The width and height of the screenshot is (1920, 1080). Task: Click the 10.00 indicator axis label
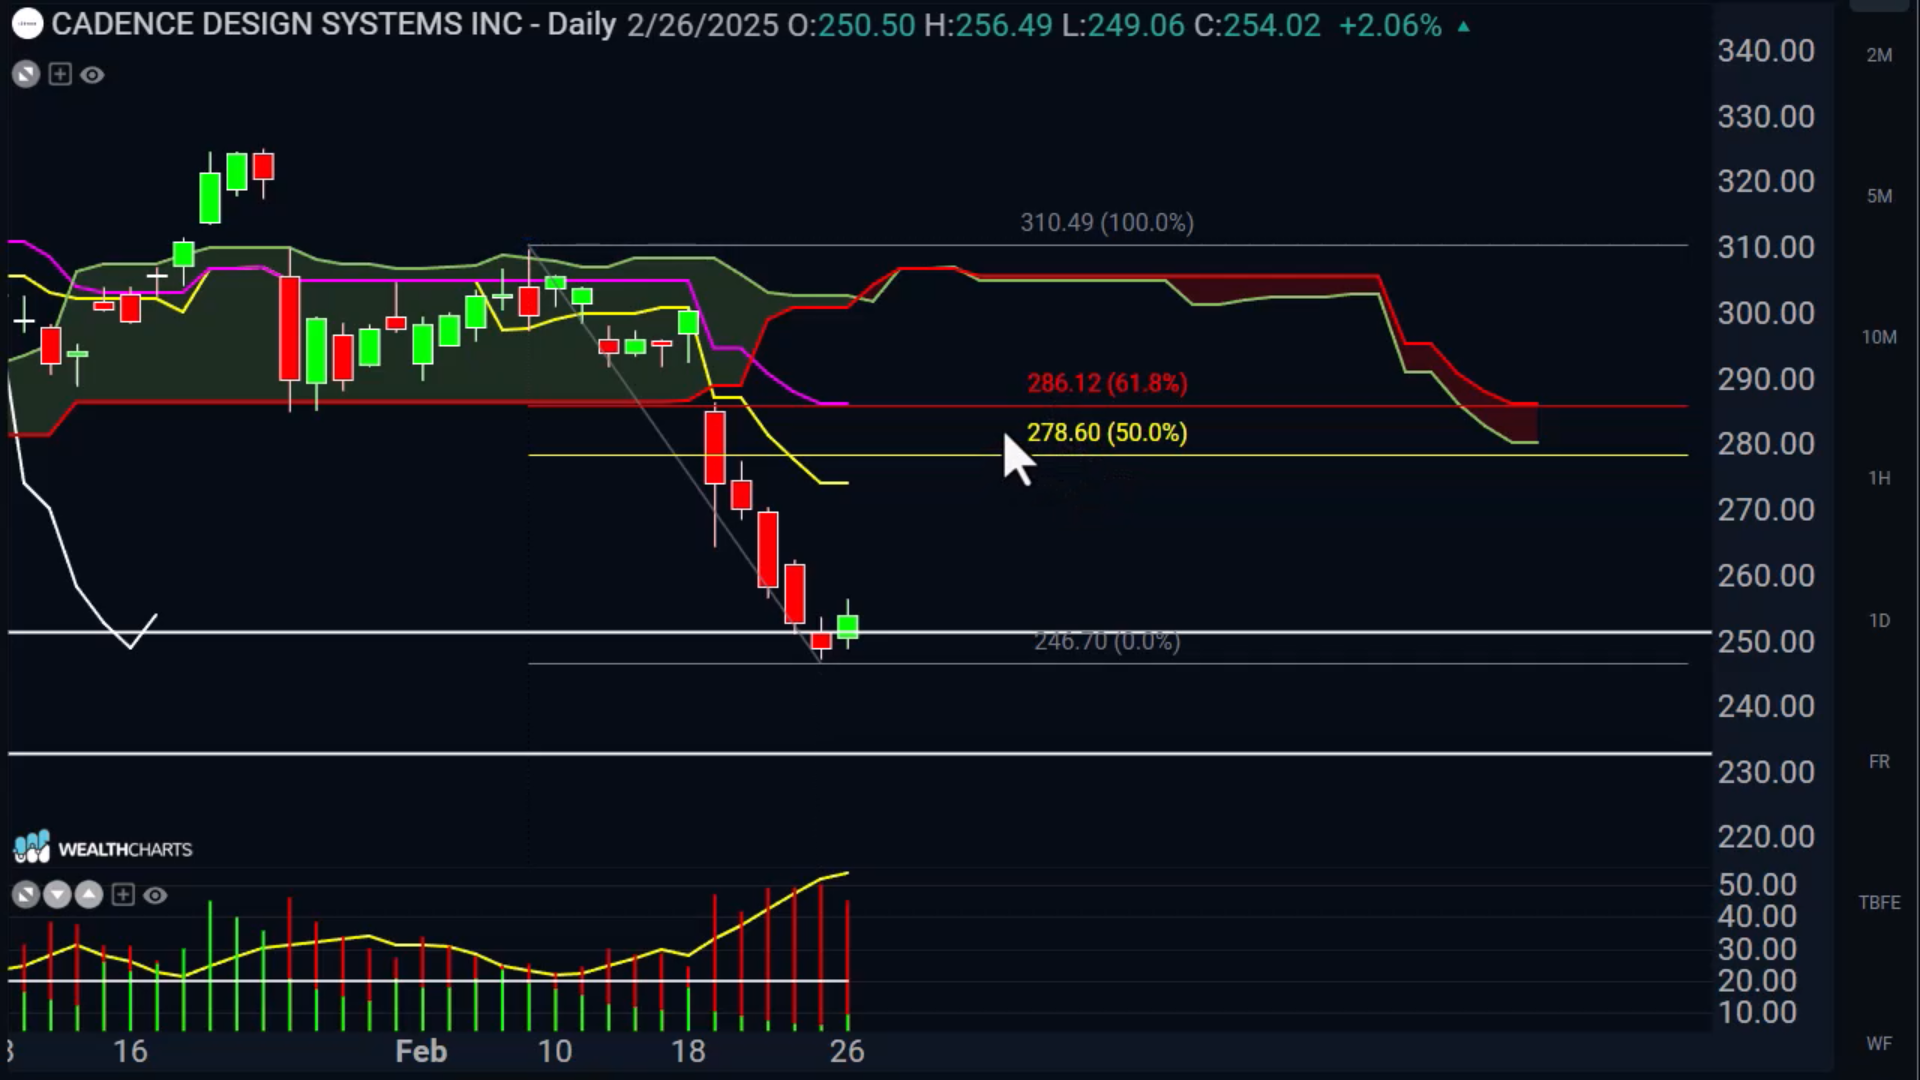[x=1757, y=1012]
